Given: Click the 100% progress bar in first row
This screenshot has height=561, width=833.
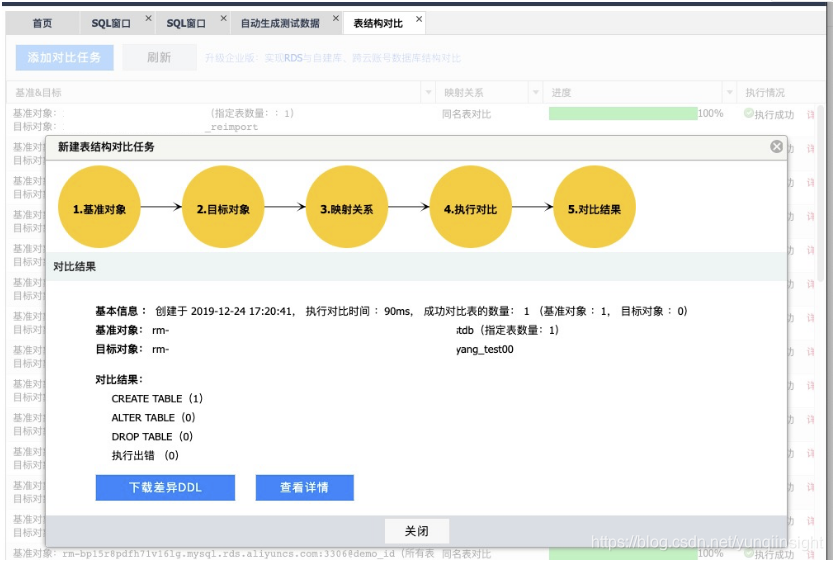Looking at the screenshot, I should coord(623,113).
